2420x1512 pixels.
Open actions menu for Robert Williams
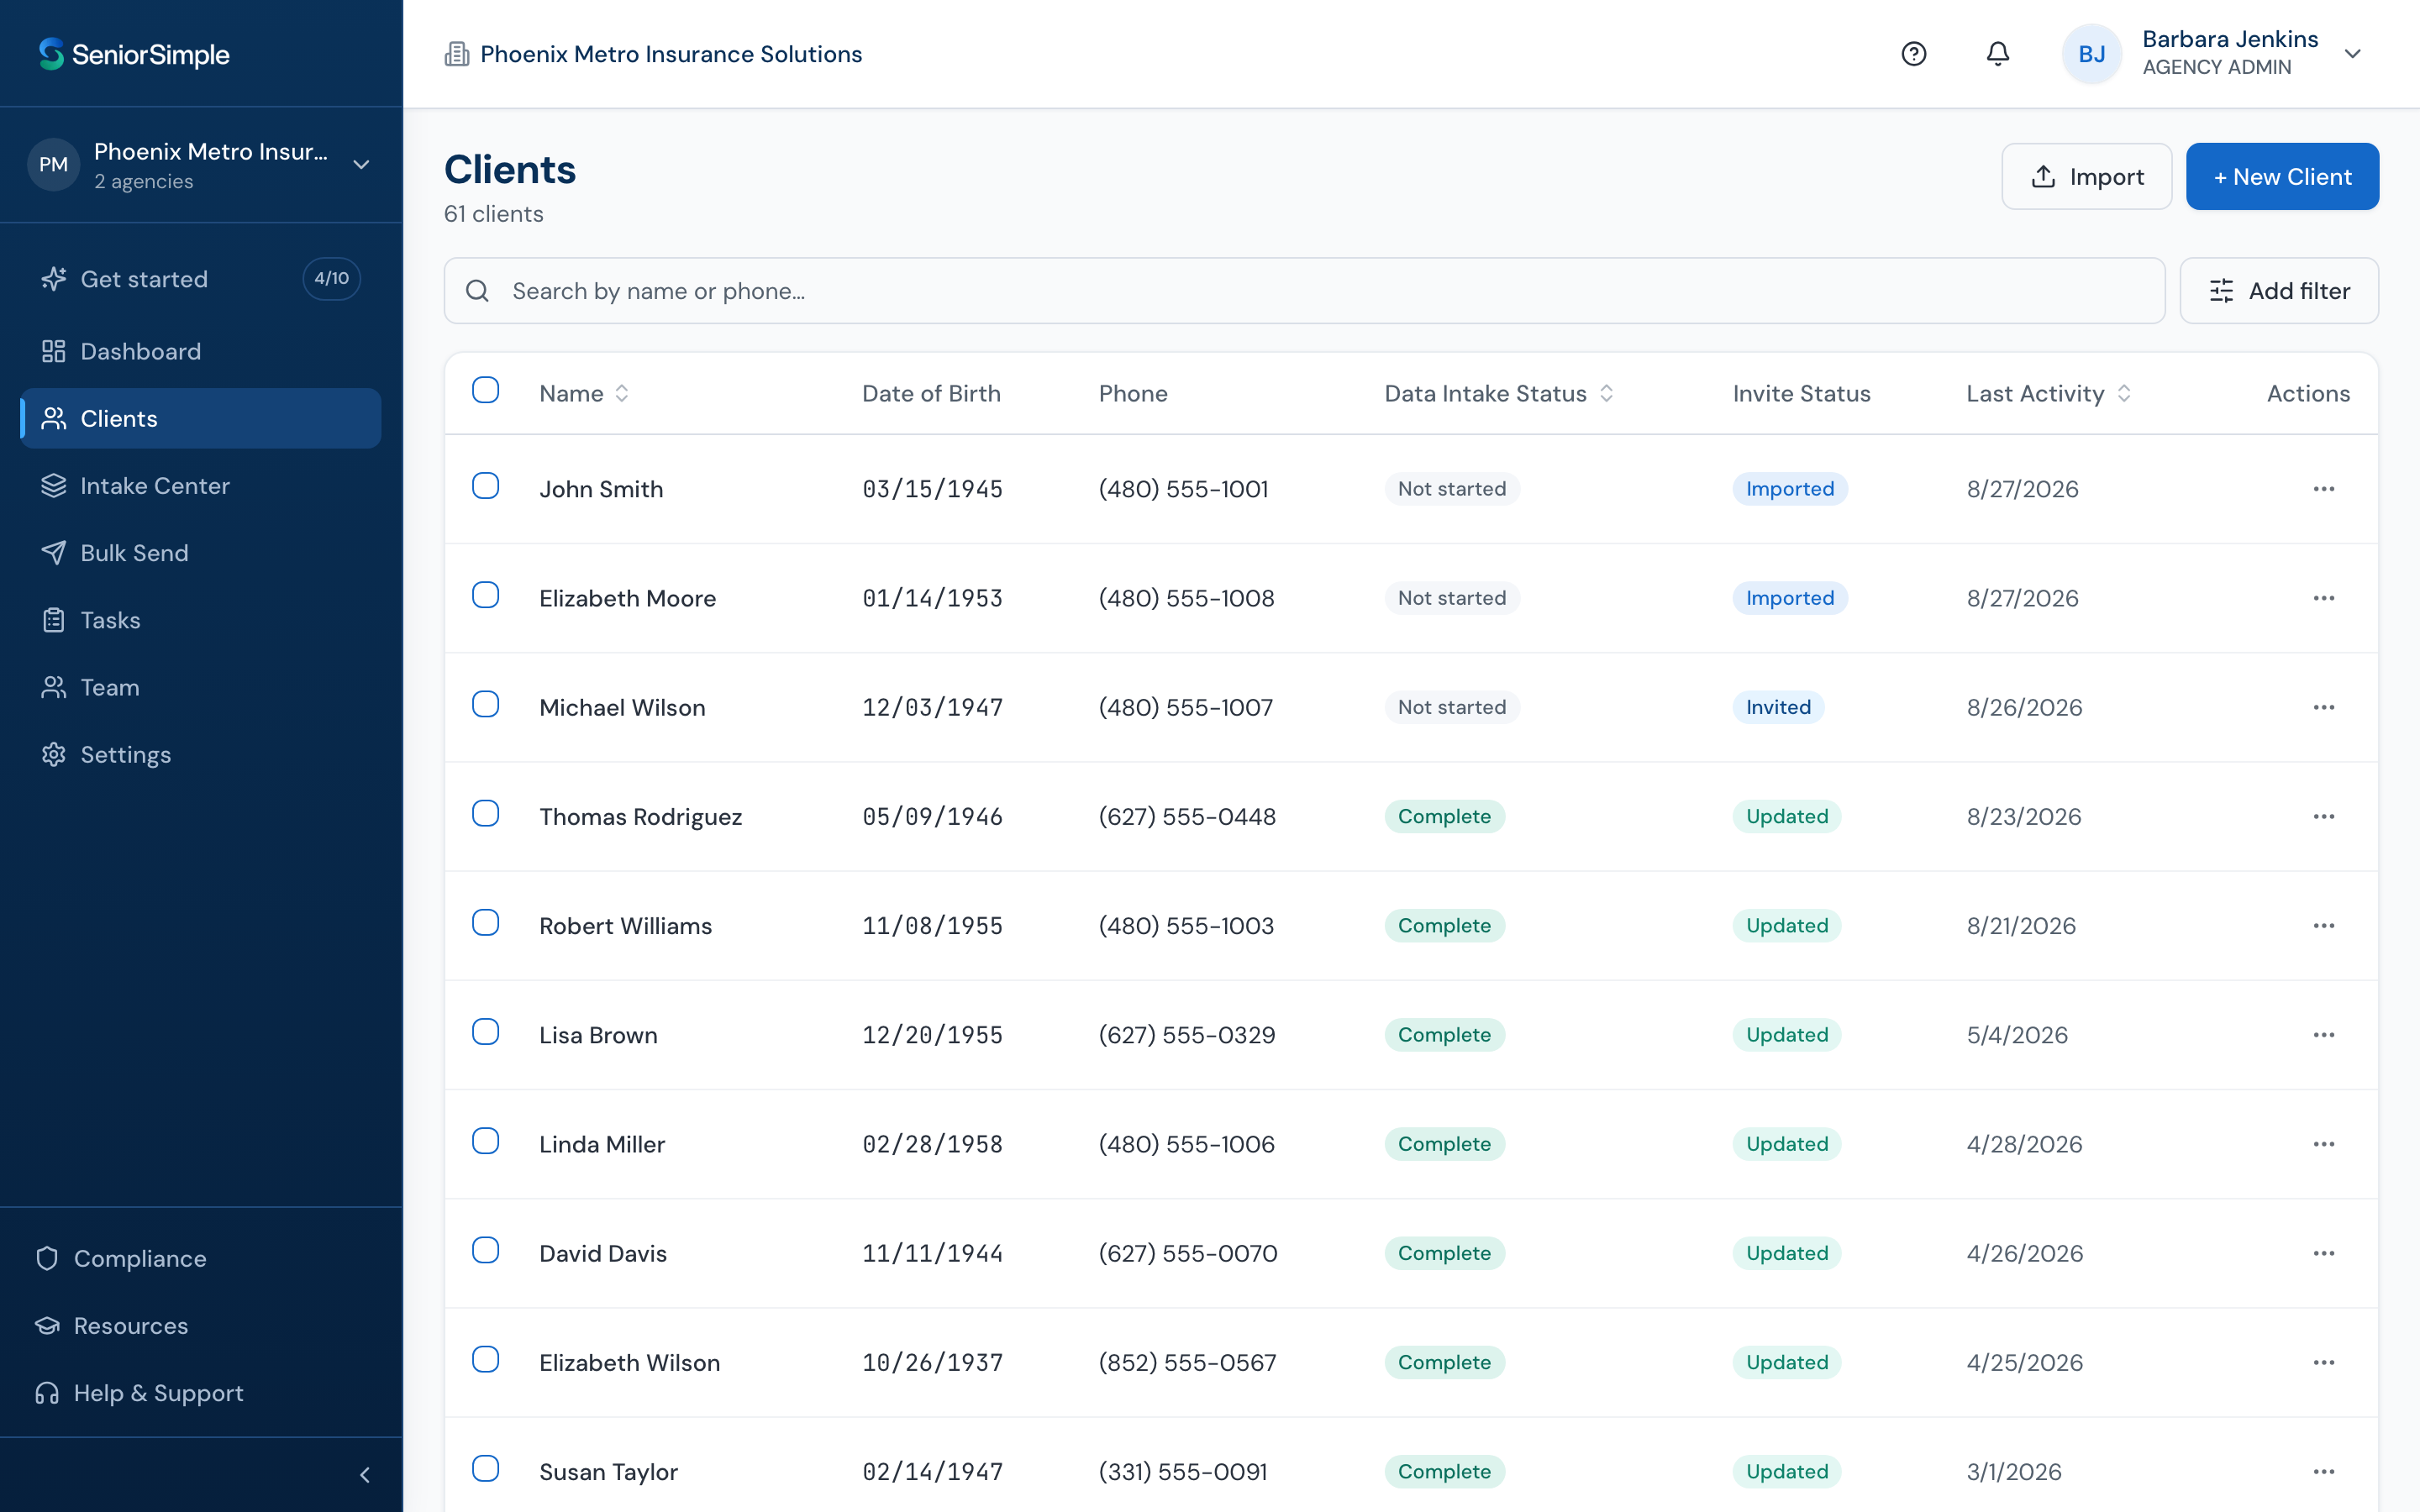click(x=2323, y=926)
